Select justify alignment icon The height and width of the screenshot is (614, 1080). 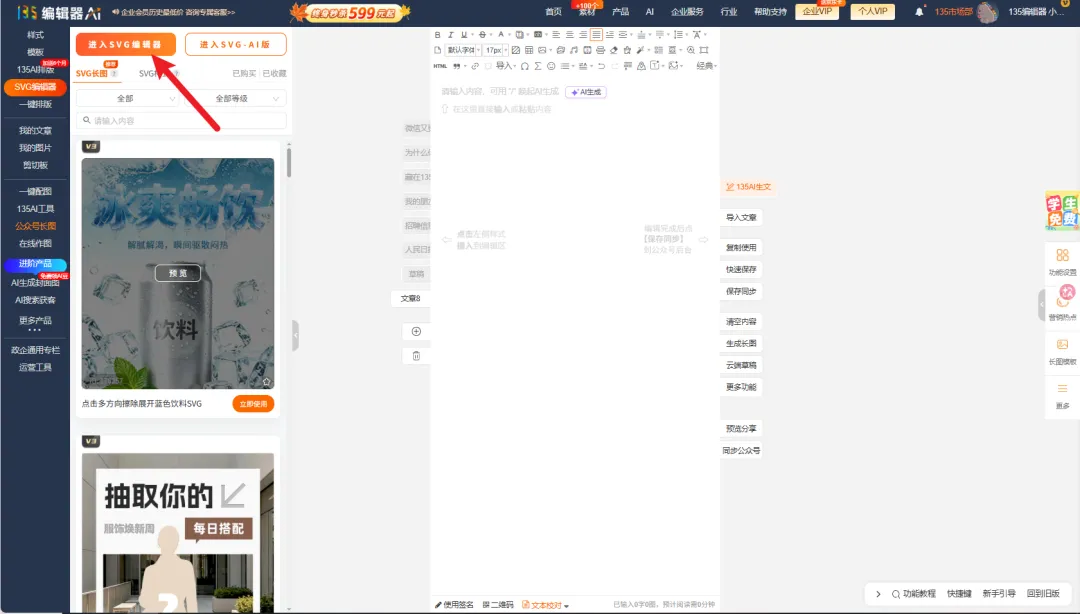[x=596, y=34]
